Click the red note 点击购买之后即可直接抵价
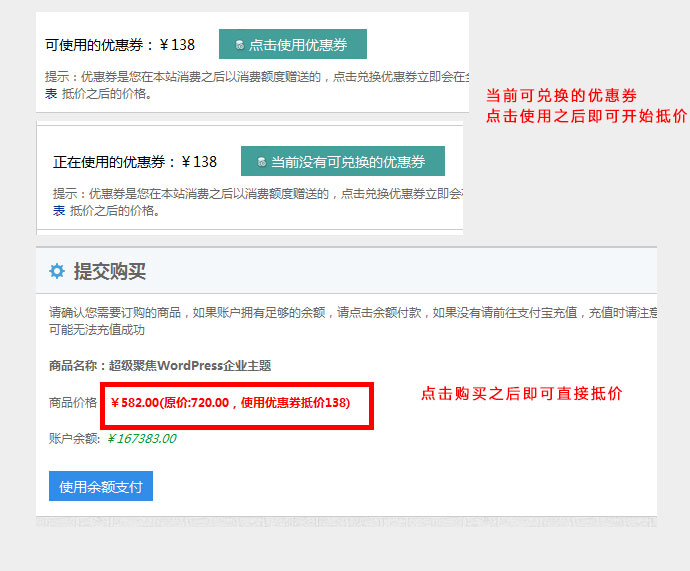 [x=521, y=394]
